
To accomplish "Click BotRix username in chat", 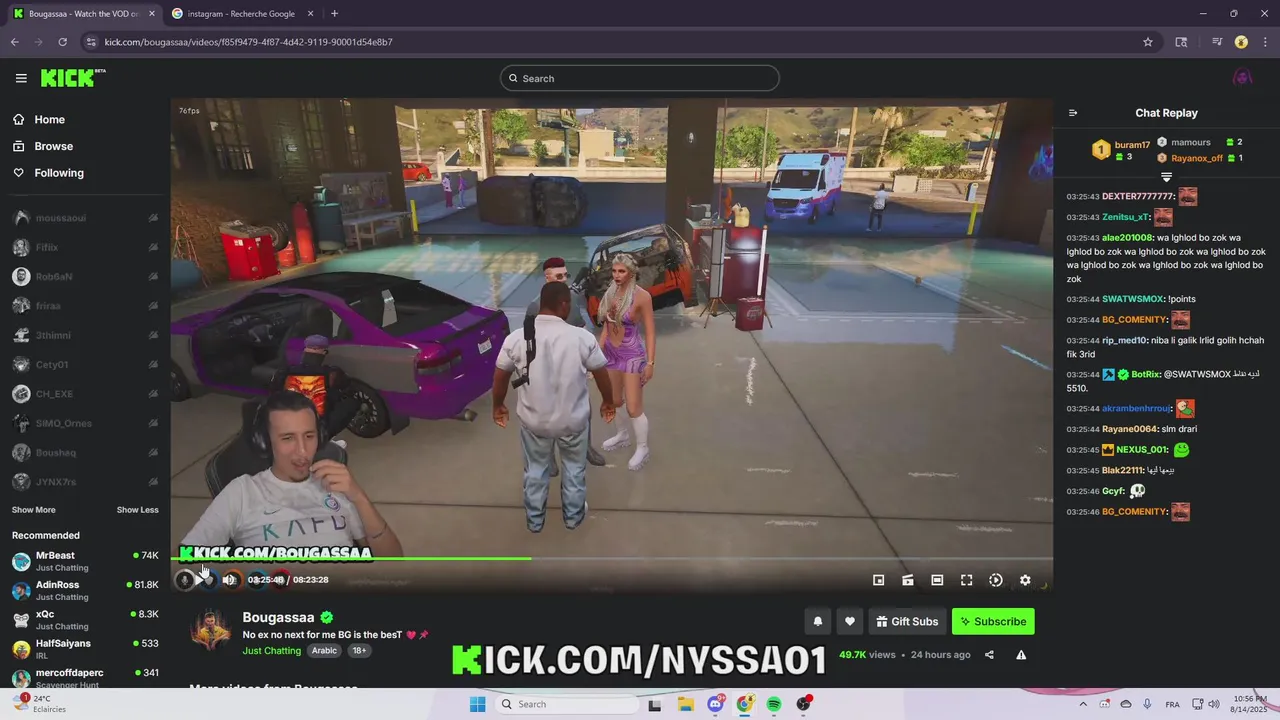I will tap(1145, 374).
